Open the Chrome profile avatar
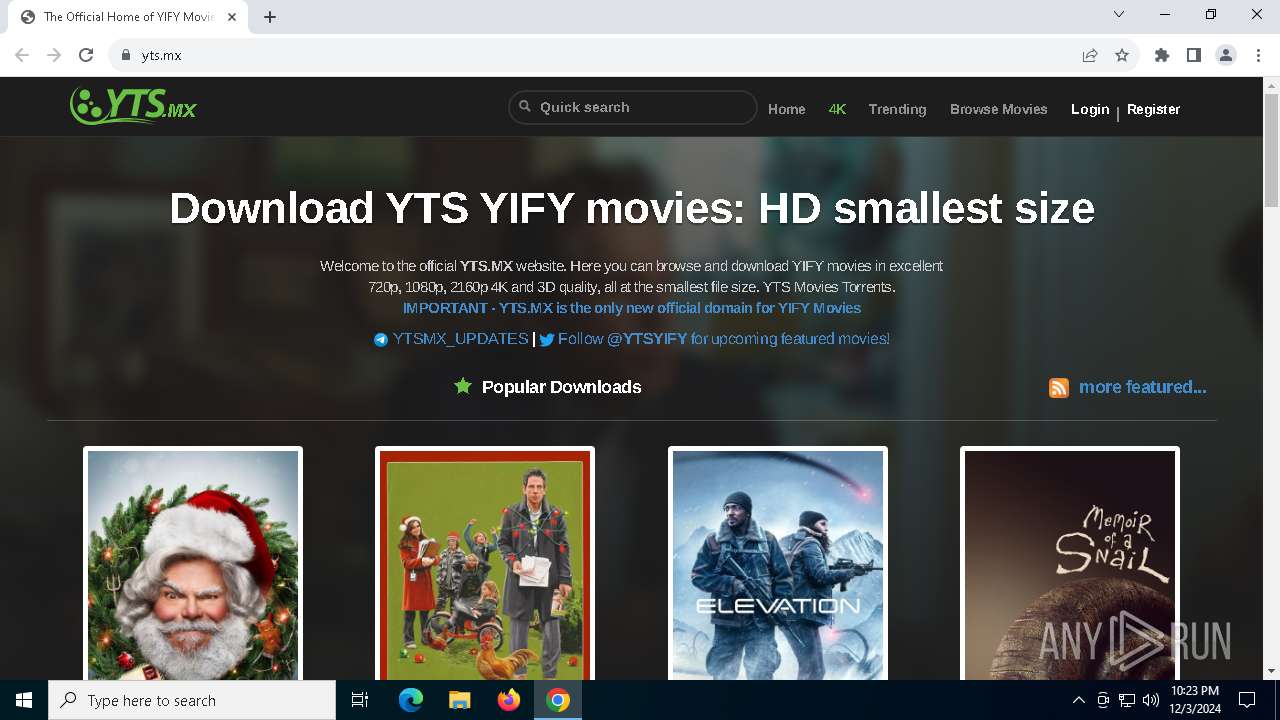Image resolution: width=1280 pixels, height=720 pixels. tap(1226, 55)
